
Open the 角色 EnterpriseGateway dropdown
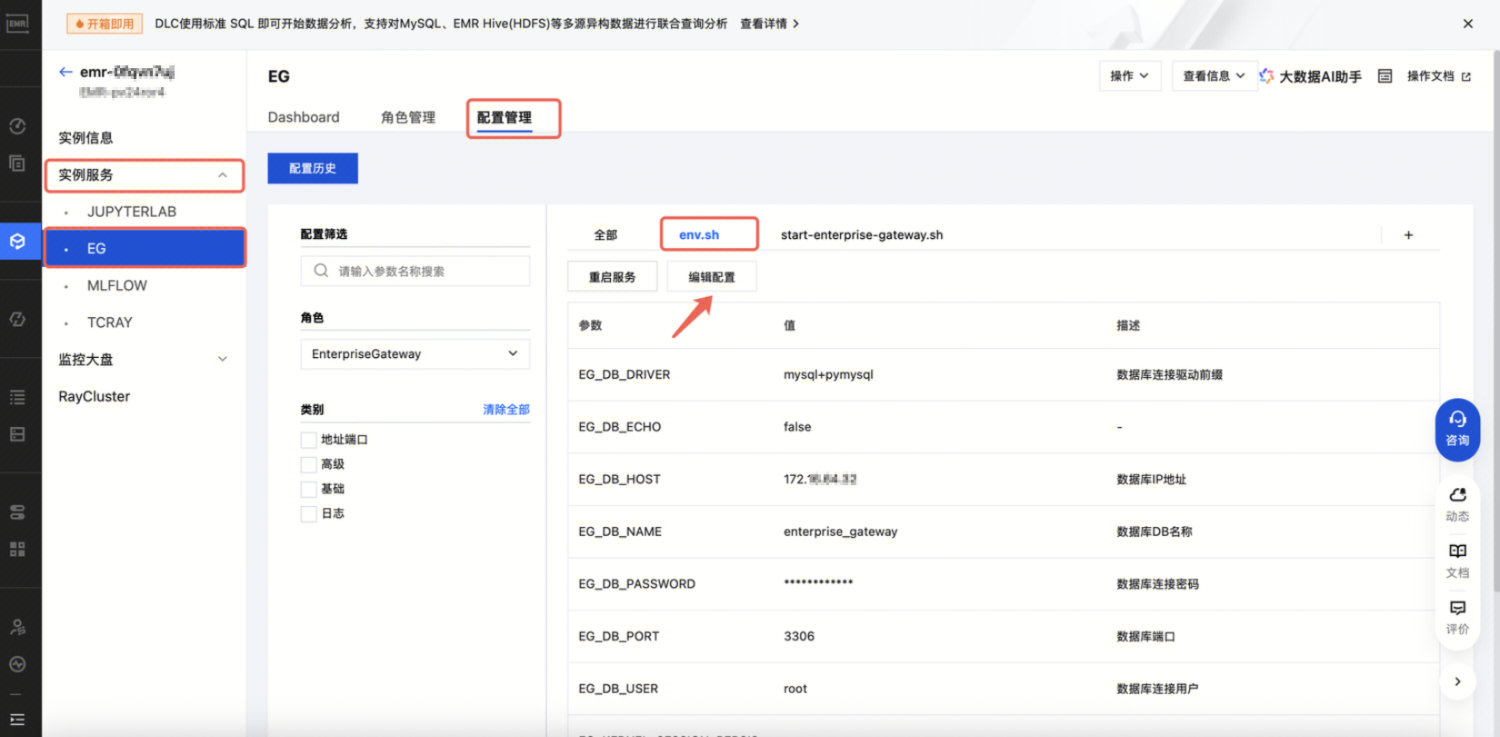pyautogui.click(x=415, y=354)
